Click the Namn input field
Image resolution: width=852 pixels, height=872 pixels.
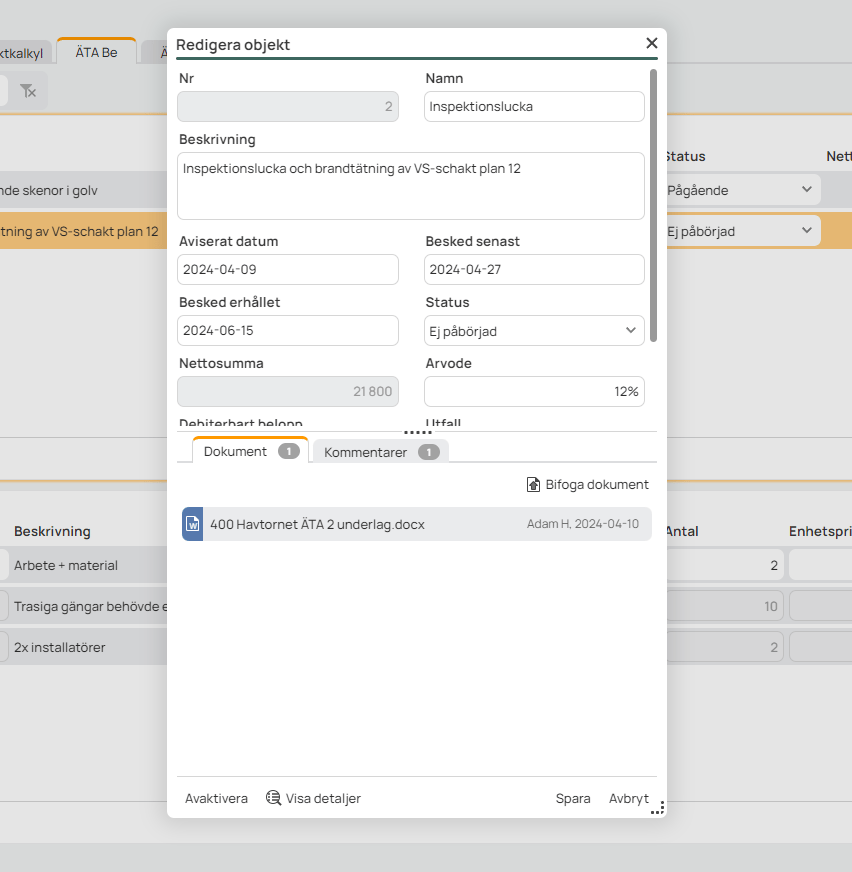click(x=534, y=106)
